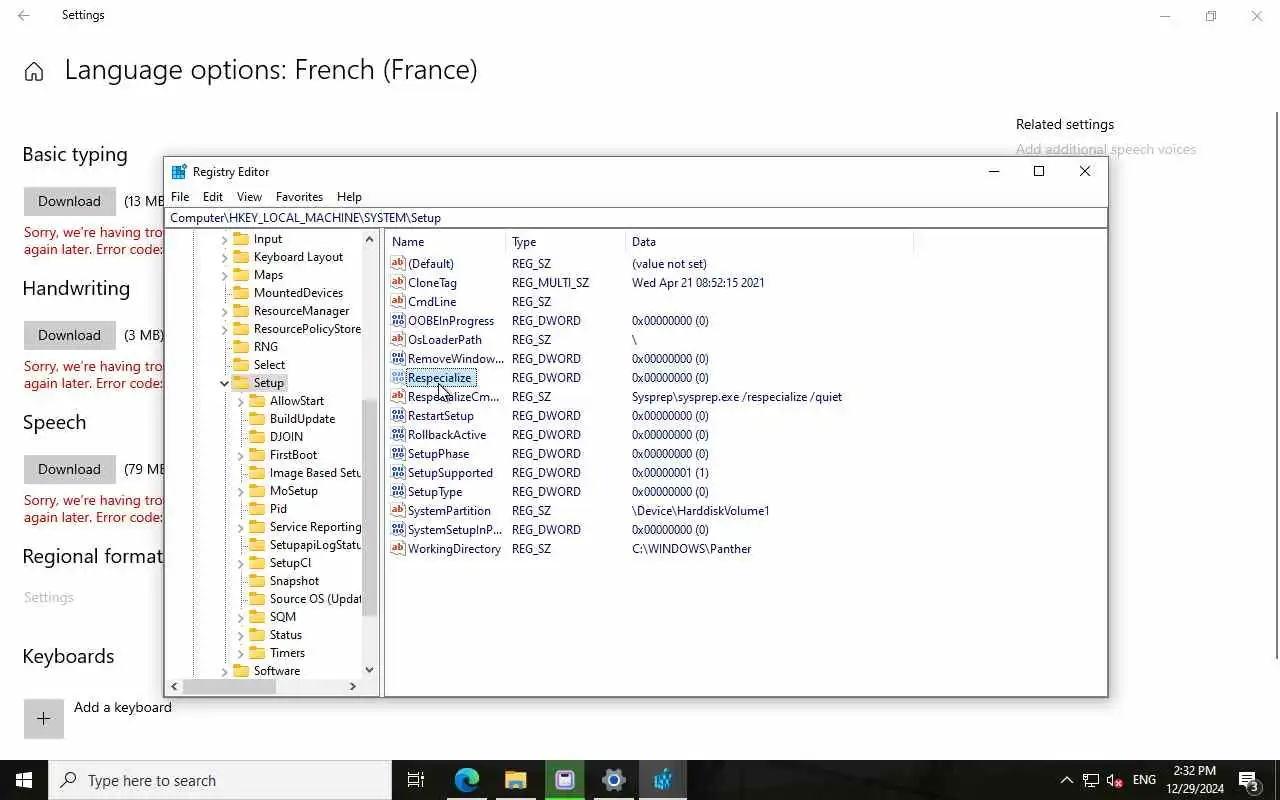Expand the AllowStart subkey
The width and height of the screenshot is (1280, 800).
click(x=240, y=402)
